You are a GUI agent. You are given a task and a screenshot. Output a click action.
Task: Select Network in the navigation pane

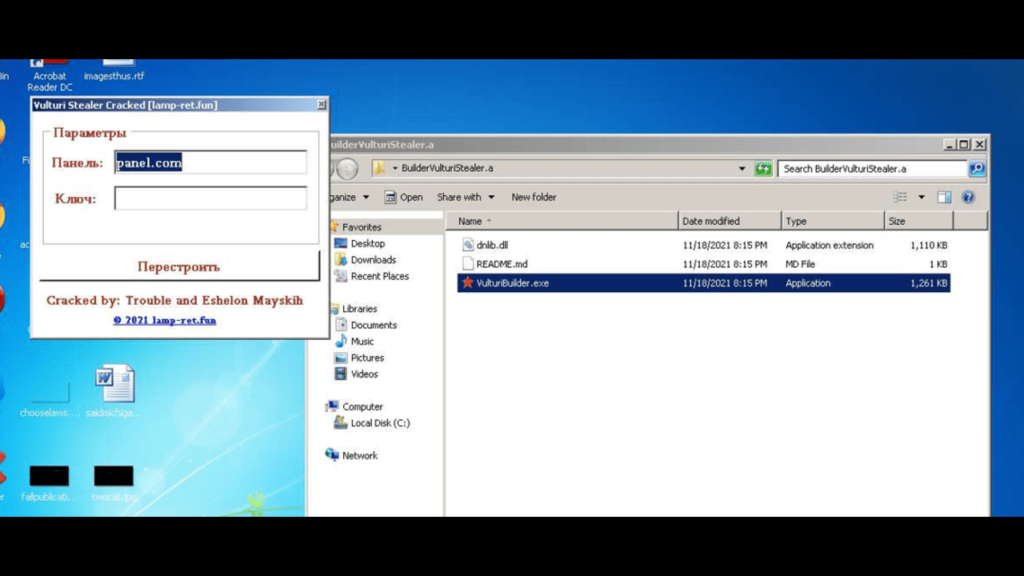coord(360,456)
